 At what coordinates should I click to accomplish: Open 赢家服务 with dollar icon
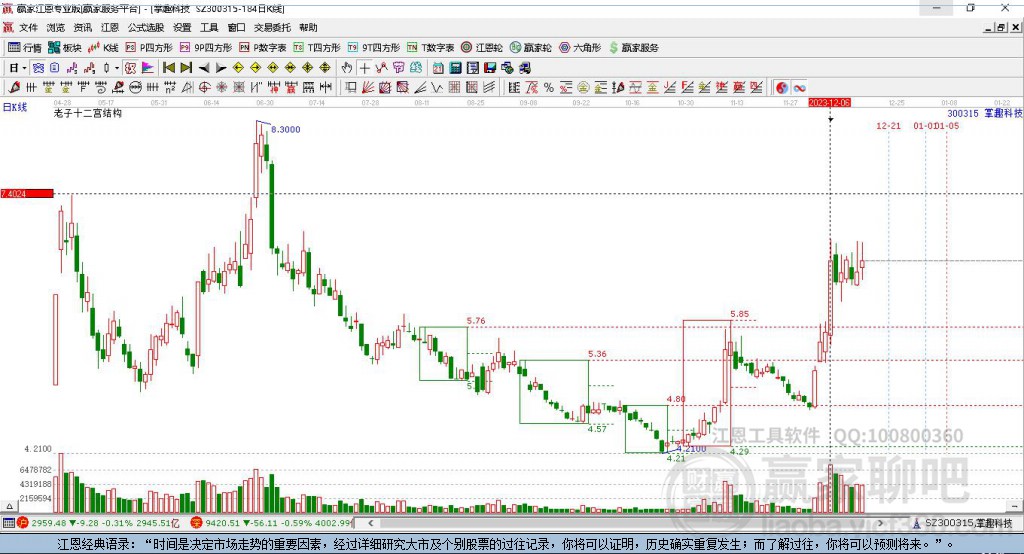[x=634, y=48]
